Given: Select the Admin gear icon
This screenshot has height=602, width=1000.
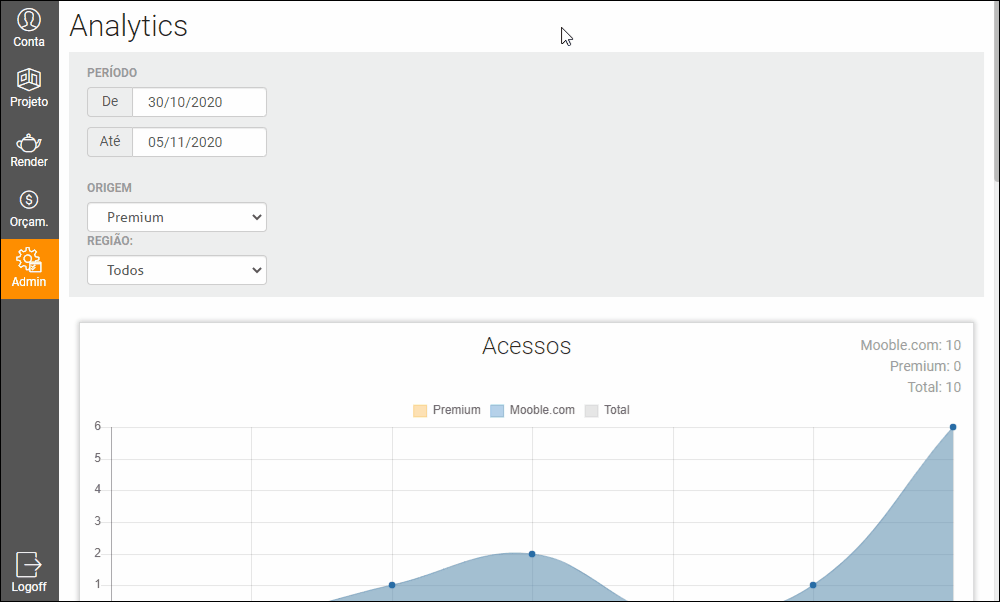Looking at the screenshot, I should (x=29, y=260).
